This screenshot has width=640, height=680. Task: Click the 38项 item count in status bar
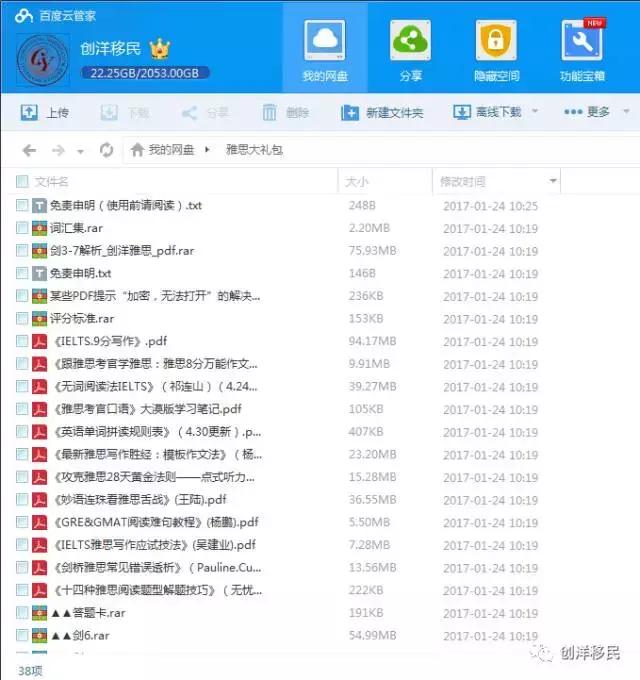click(30, 671)
